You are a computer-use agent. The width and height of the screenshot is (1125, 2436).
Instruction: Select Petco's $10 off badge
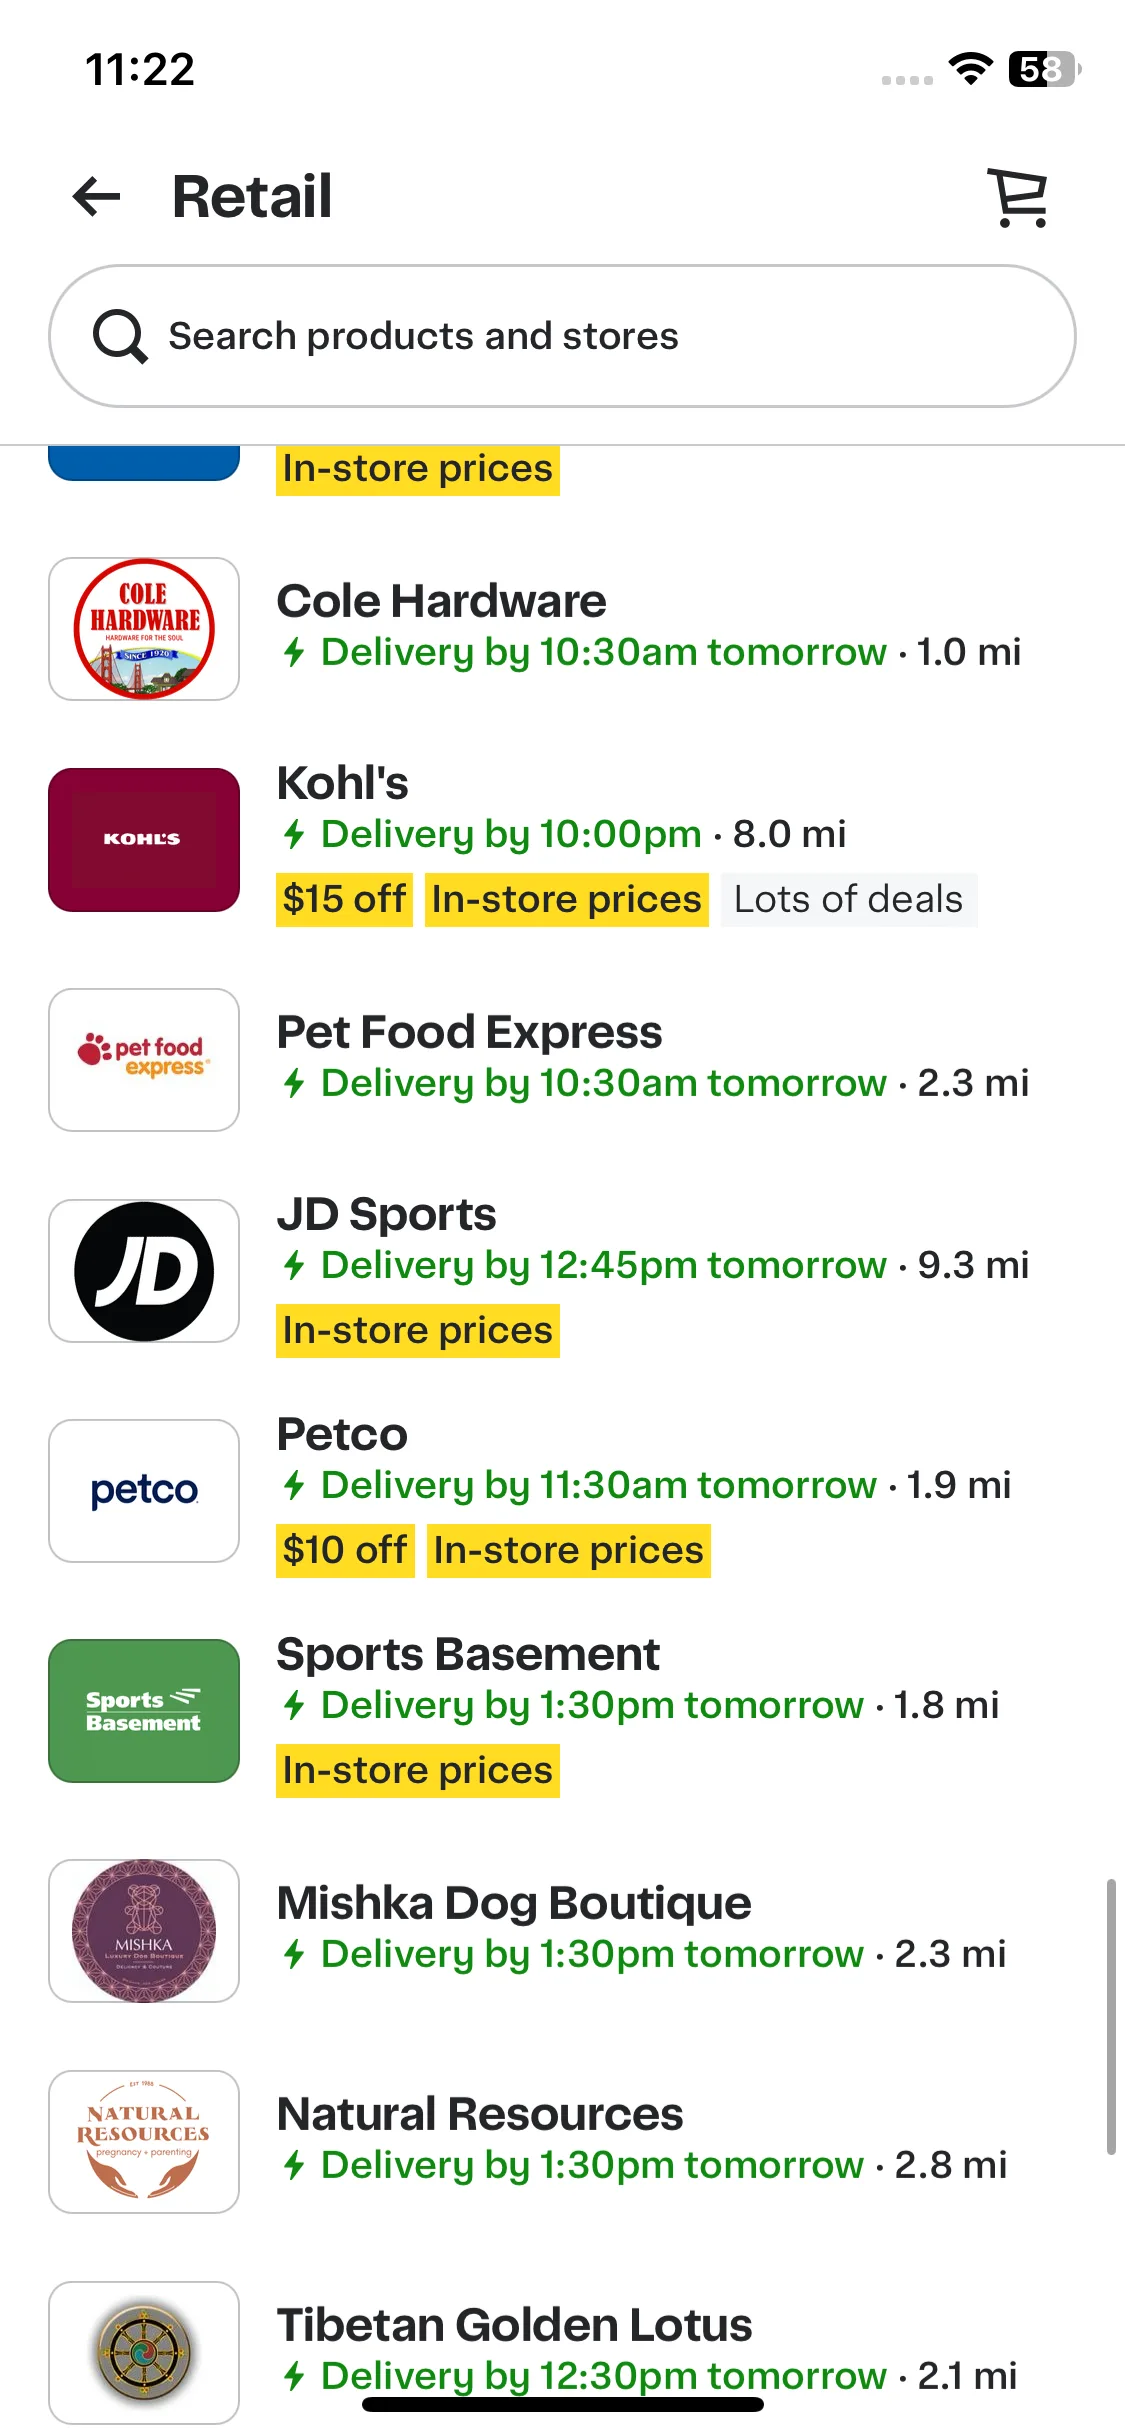[345, 1550]
